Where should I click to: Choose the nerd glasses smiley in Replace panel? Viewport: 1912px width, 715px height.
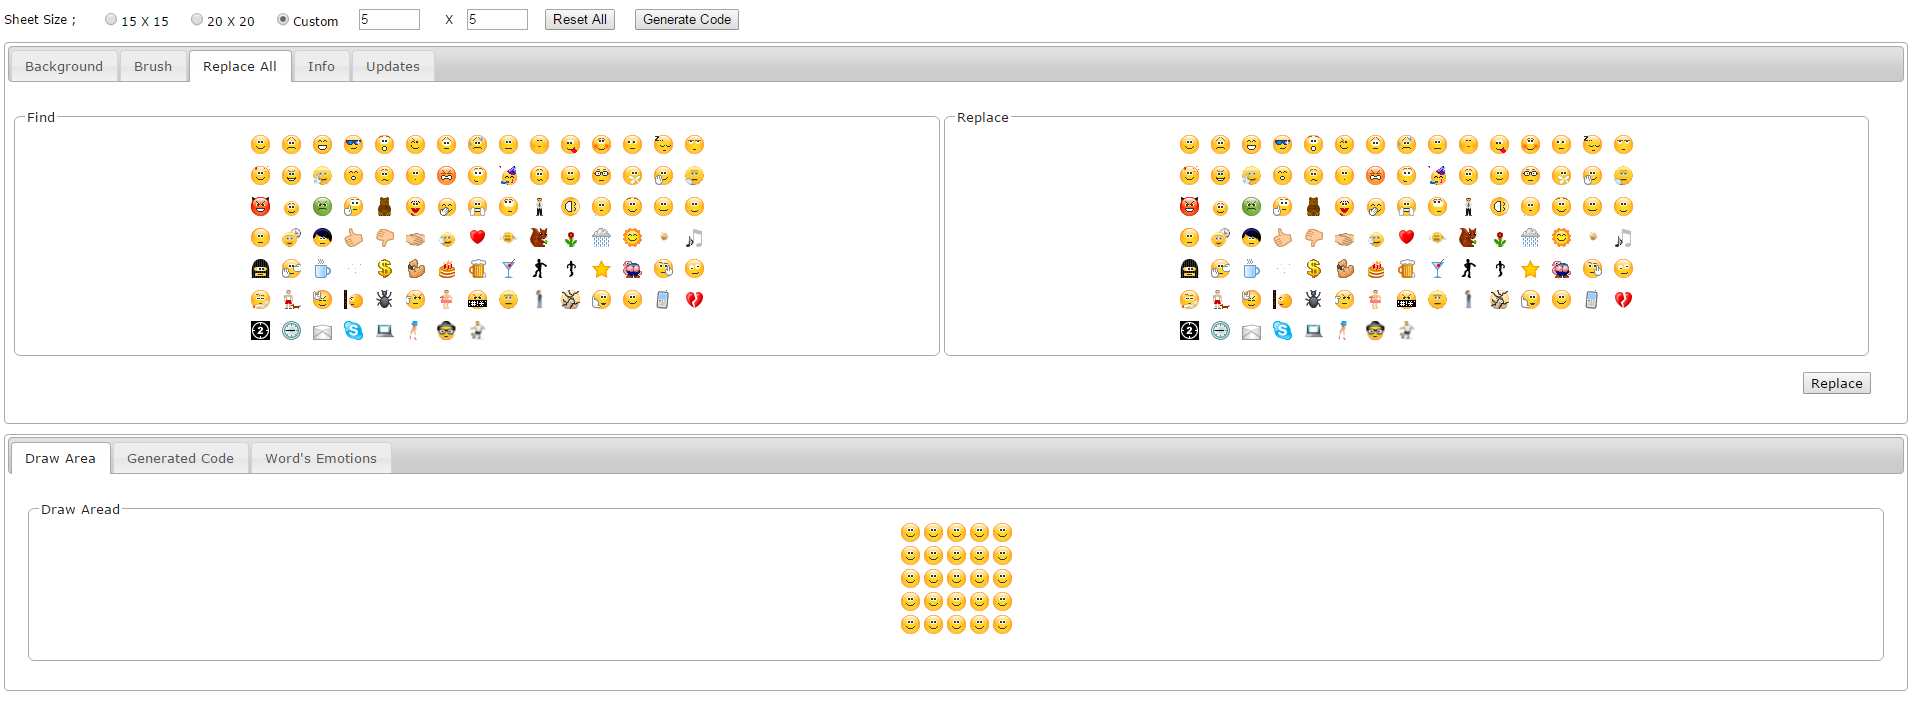tap(1530, 176)
